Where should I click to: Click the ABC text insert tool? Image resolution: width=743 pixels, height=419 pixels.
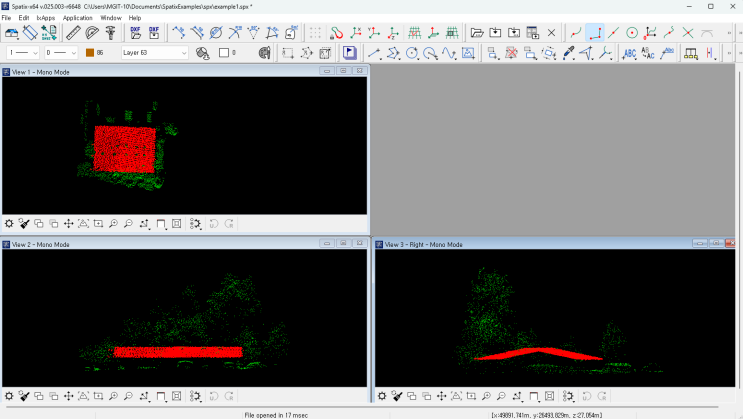point(629,53)
